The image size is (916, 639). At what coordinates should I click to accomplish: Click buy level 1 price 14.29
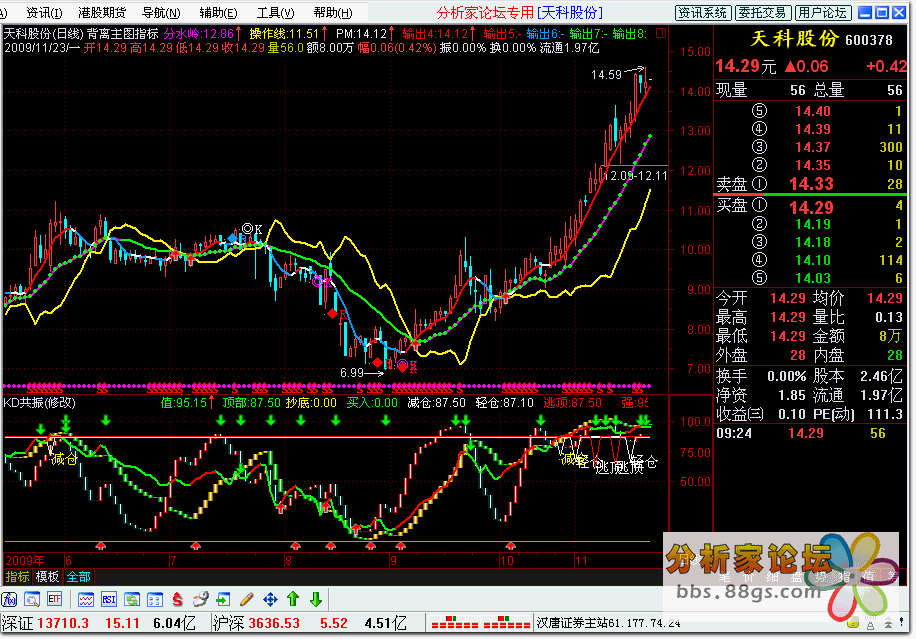click(811, 207)
